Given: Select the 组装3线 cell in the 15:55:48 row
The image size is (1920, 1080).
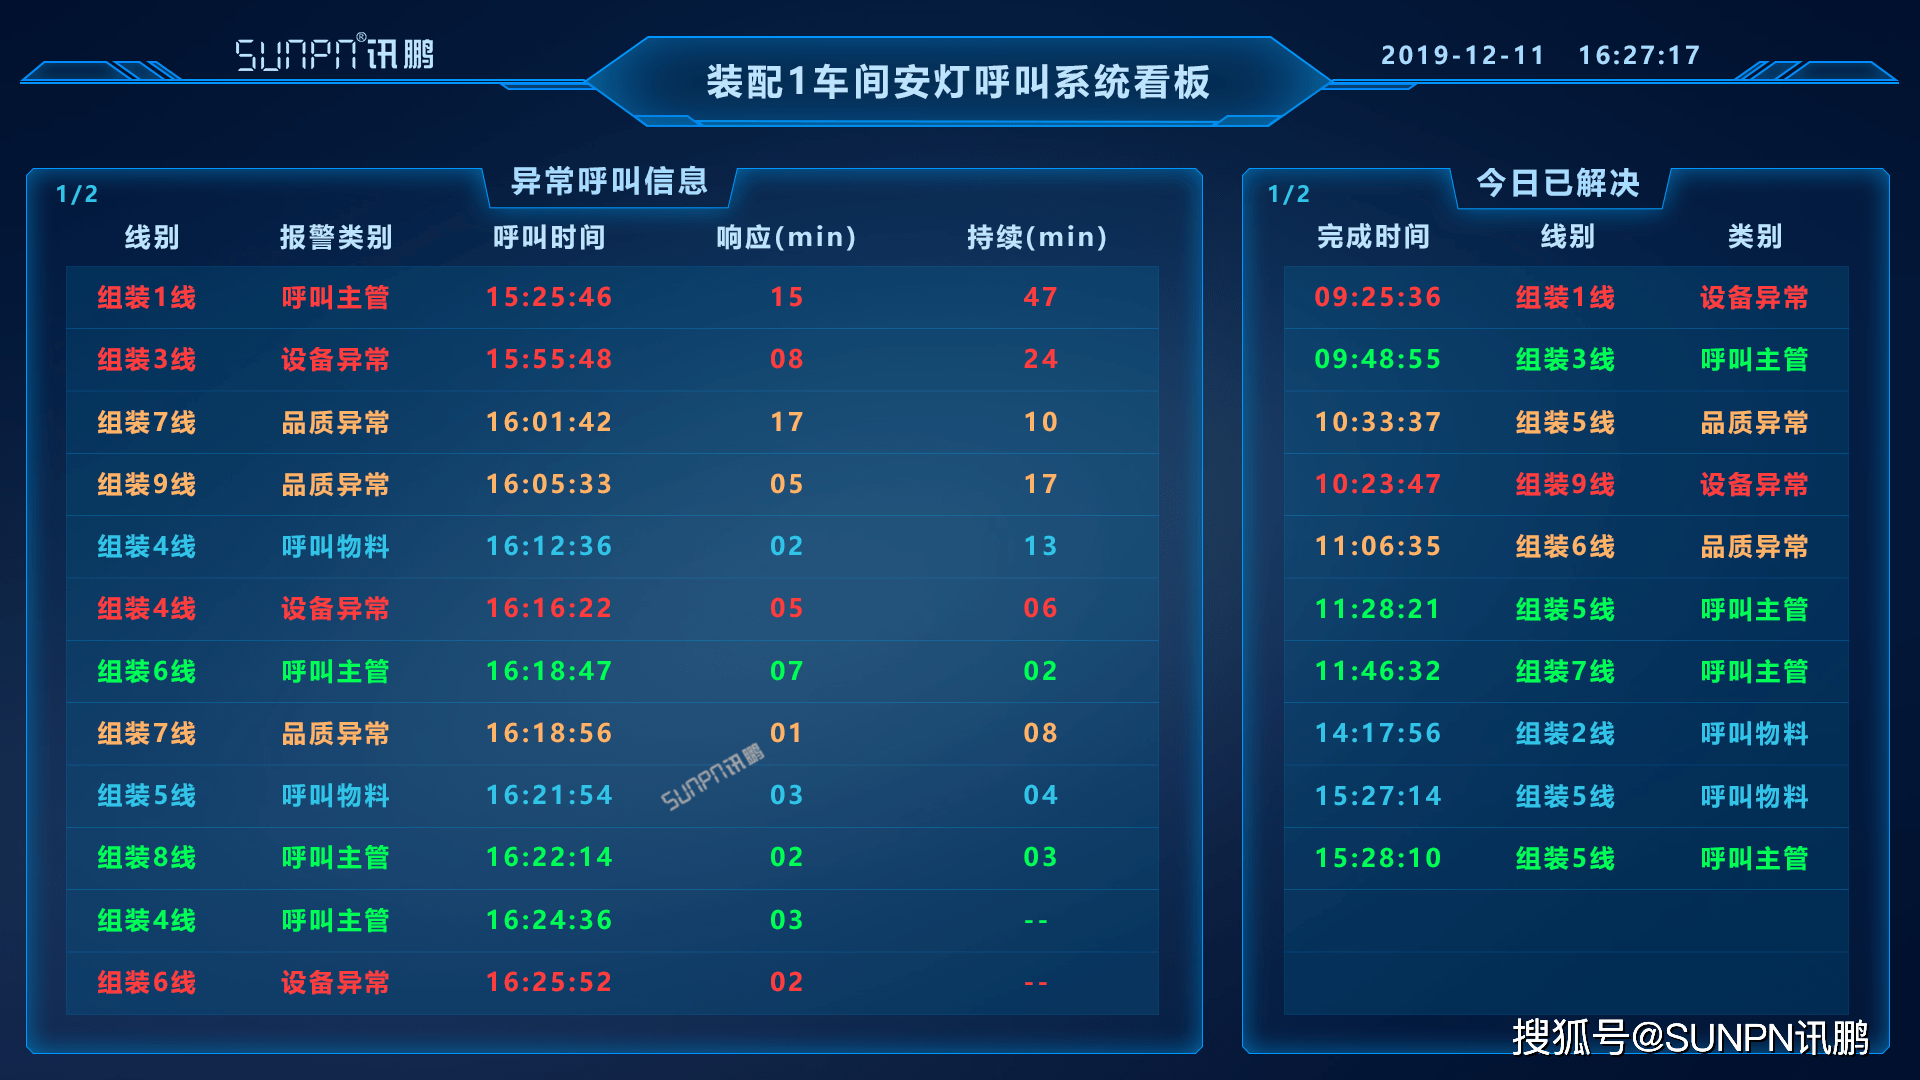Looking at the screenshot, I should pyautogui.click(x=147, y=359).
